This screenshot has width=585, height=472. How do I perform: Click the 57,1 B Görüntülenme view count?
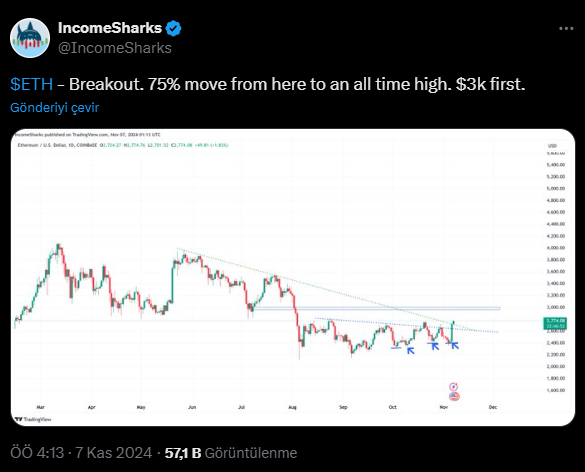click(x=231, y=453)
